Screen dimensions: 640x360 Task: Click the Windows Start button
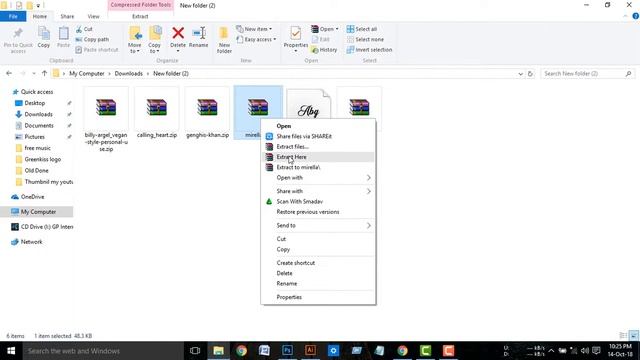(x=11, y=351)
